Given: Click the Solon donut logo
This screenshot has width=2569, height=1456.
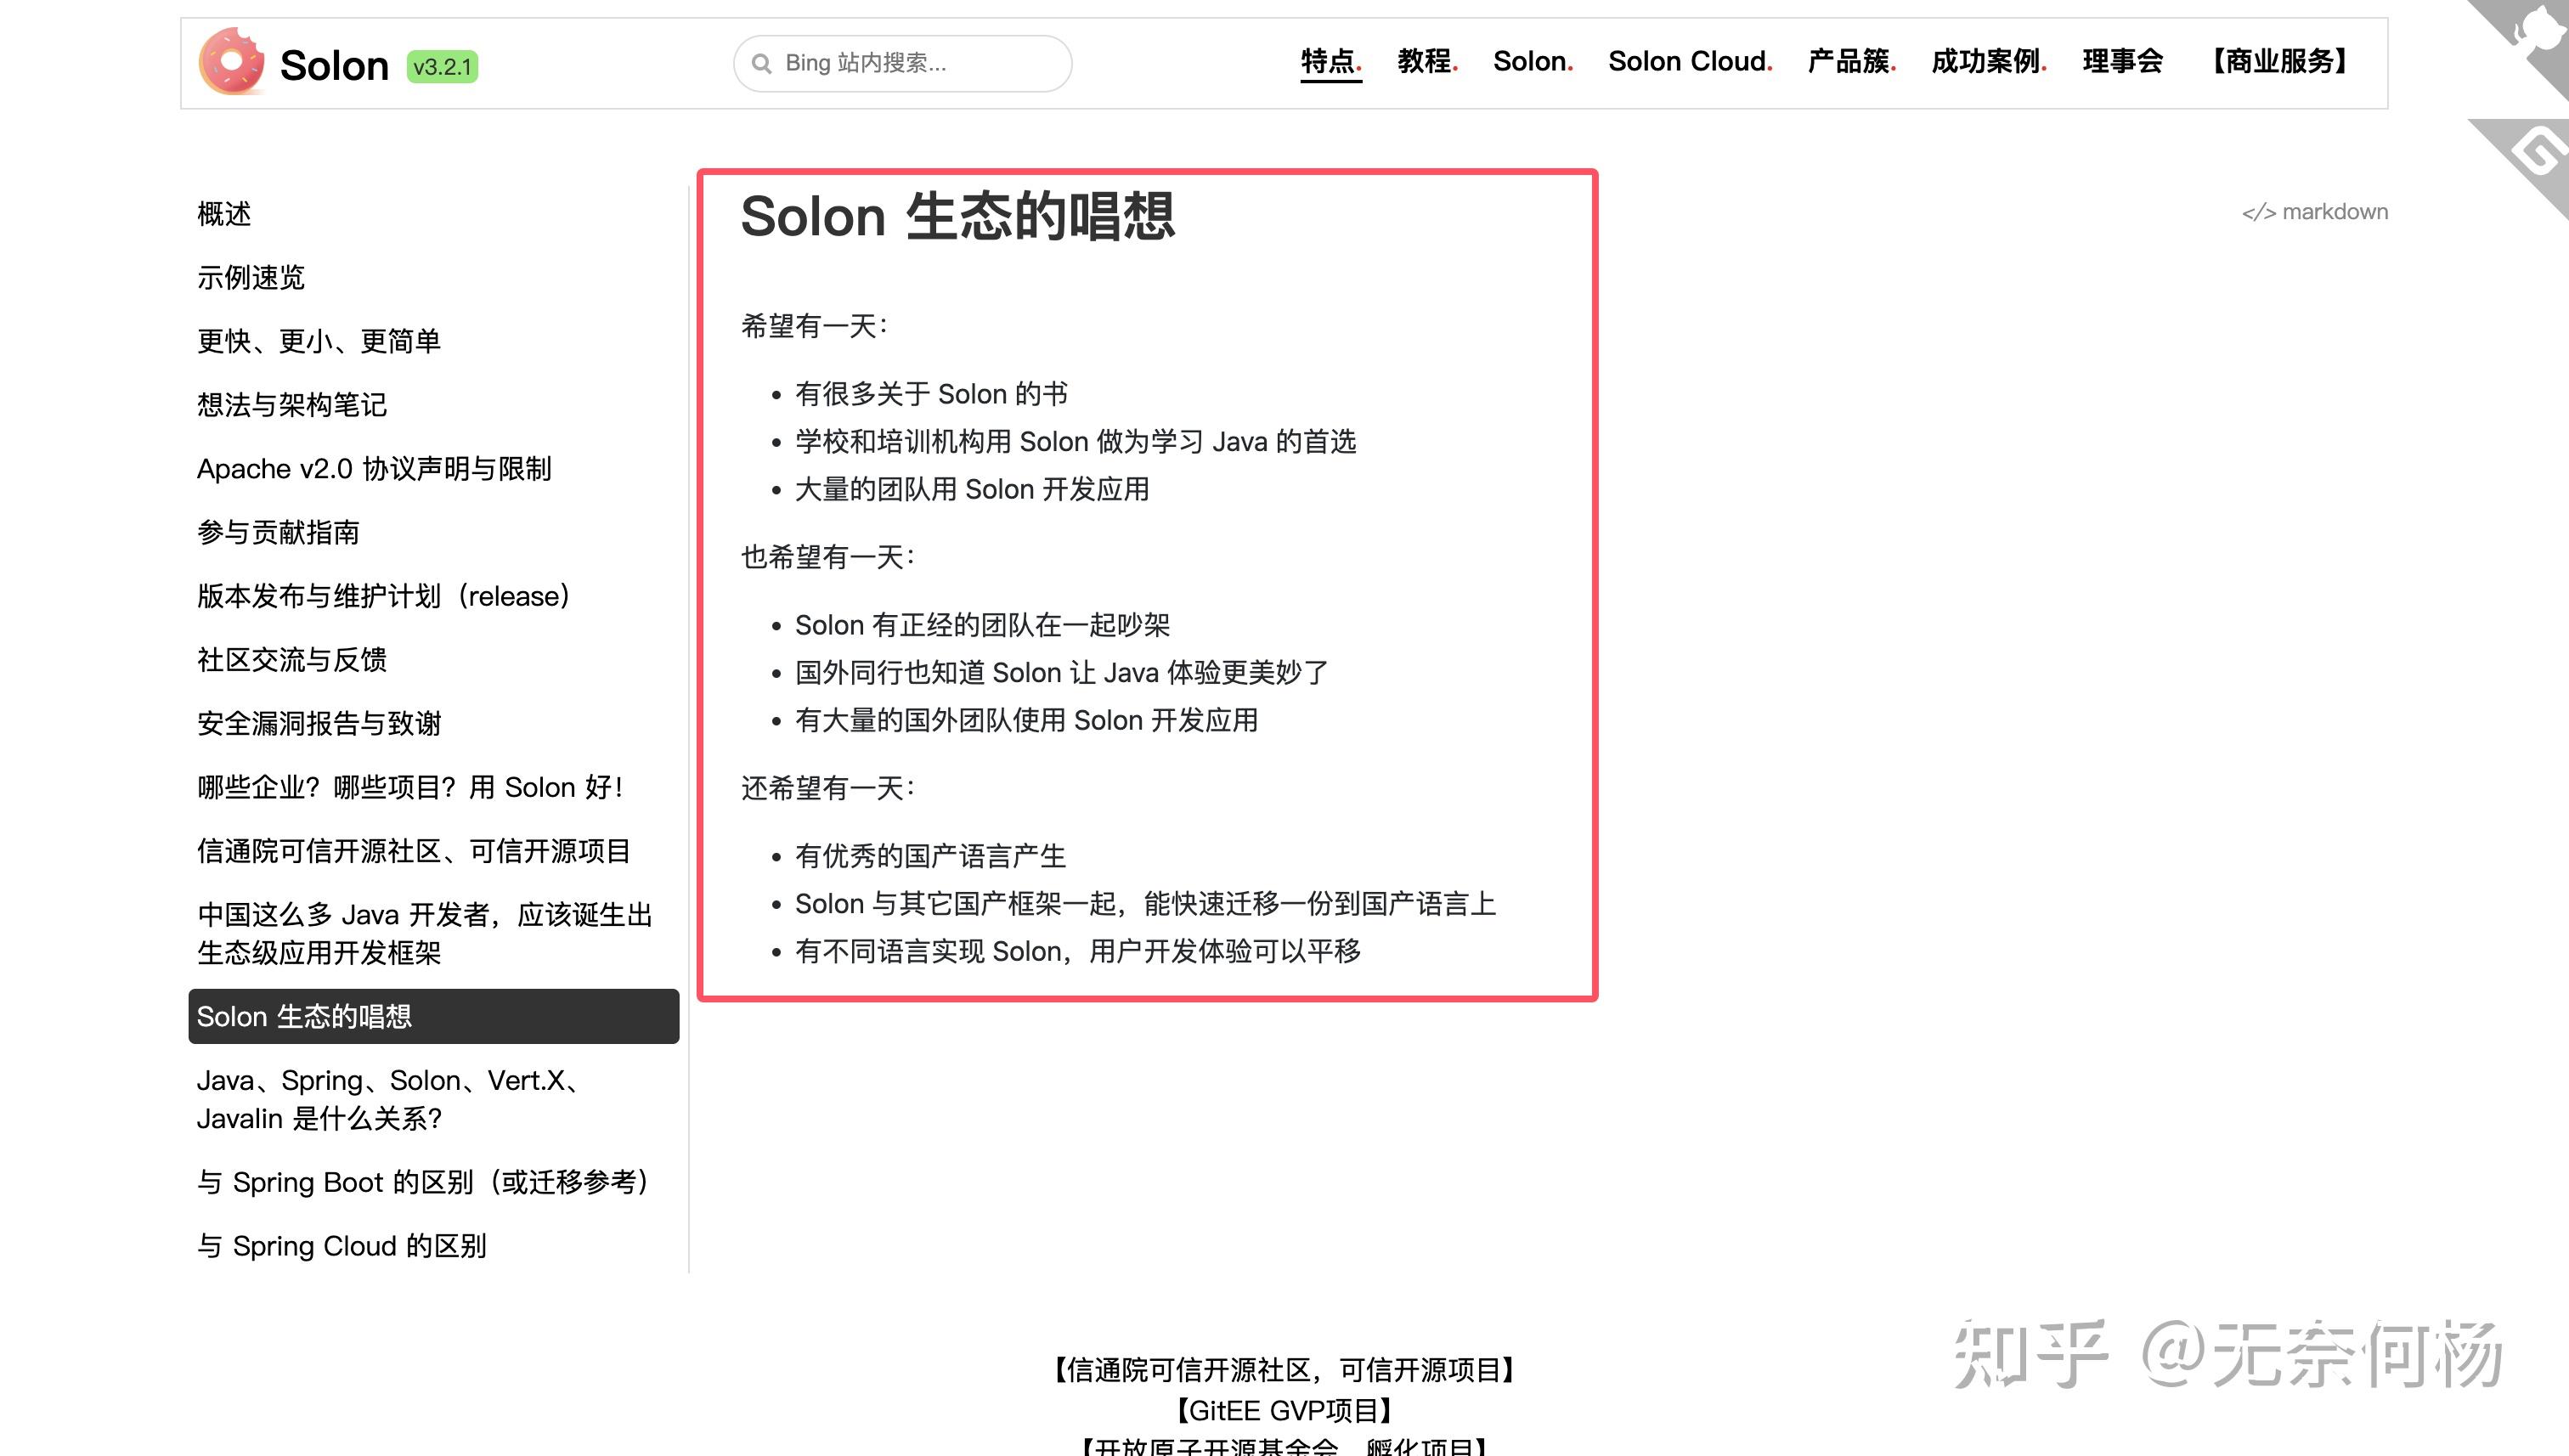Looking at the screenshot, I should (x=232, y=62).
